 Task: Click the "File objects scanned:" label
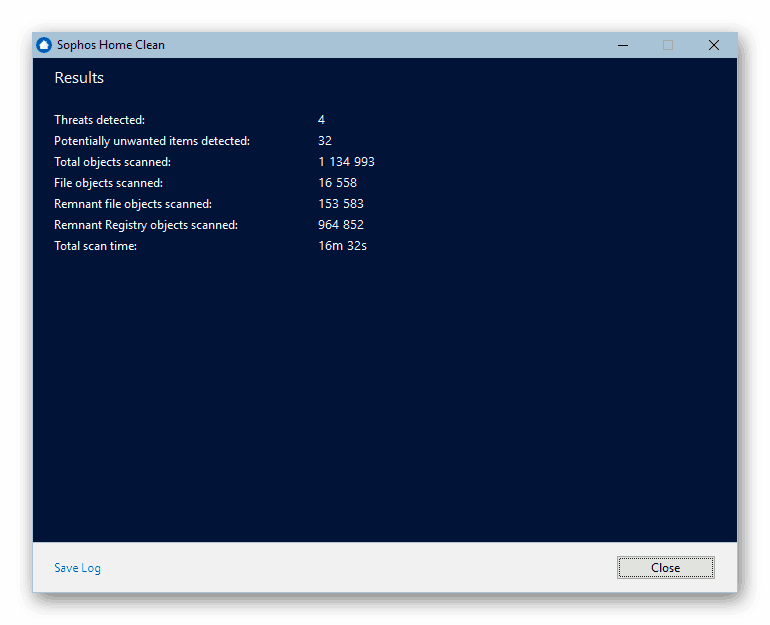[x=109, y=183]
